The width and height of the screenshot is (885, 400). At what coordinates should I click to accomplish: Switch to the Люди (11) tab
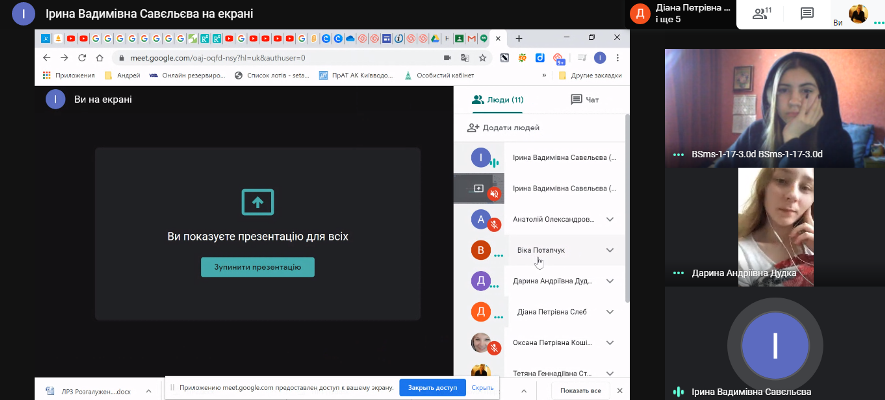[x=497, y=100]
